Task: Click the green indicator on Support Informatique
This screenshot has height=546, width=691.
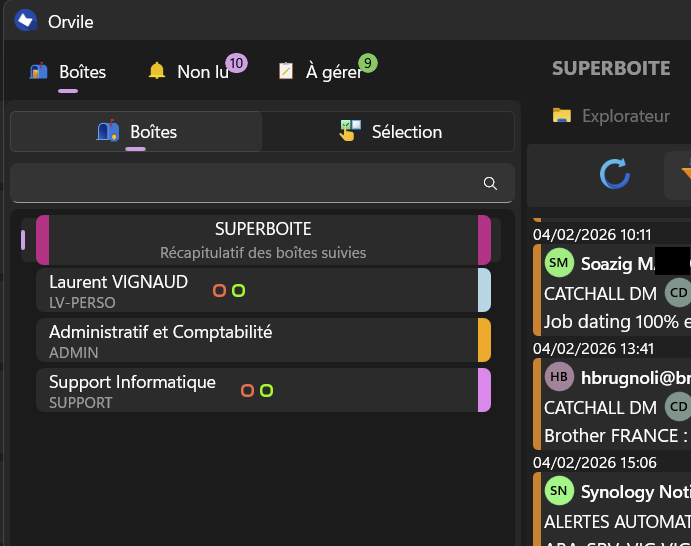Action: point(267,391)
